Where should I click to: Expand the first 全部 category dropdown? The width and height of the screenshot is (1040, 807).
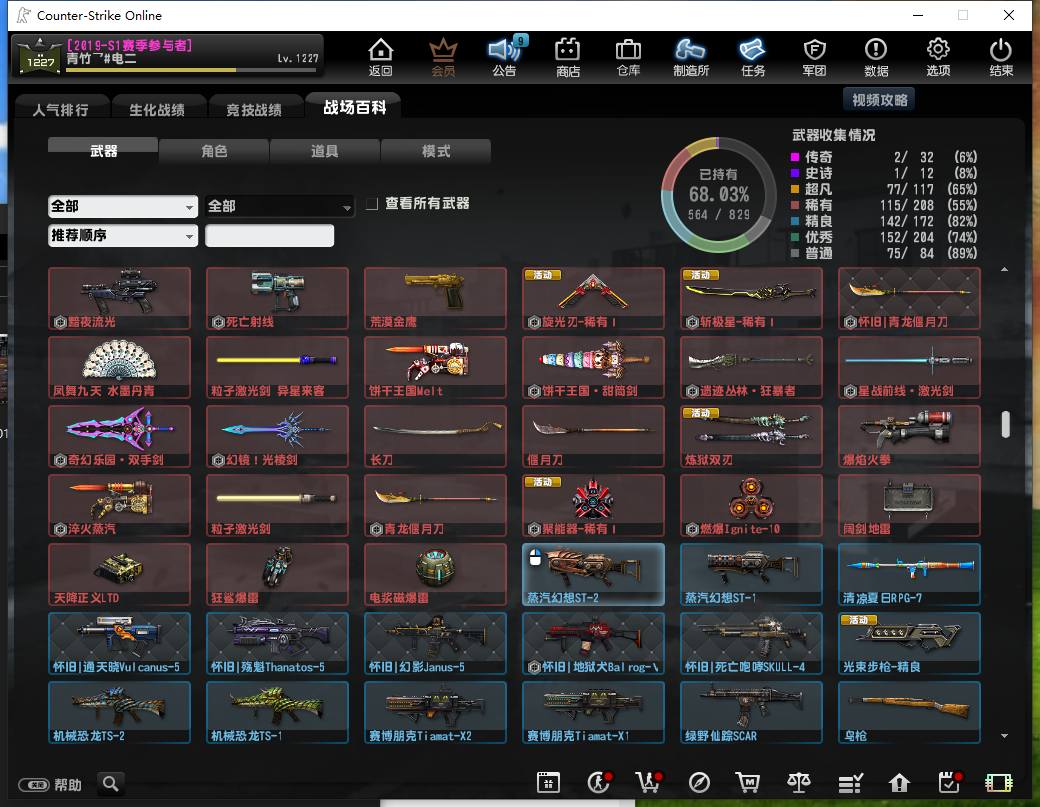pos(123,206)
